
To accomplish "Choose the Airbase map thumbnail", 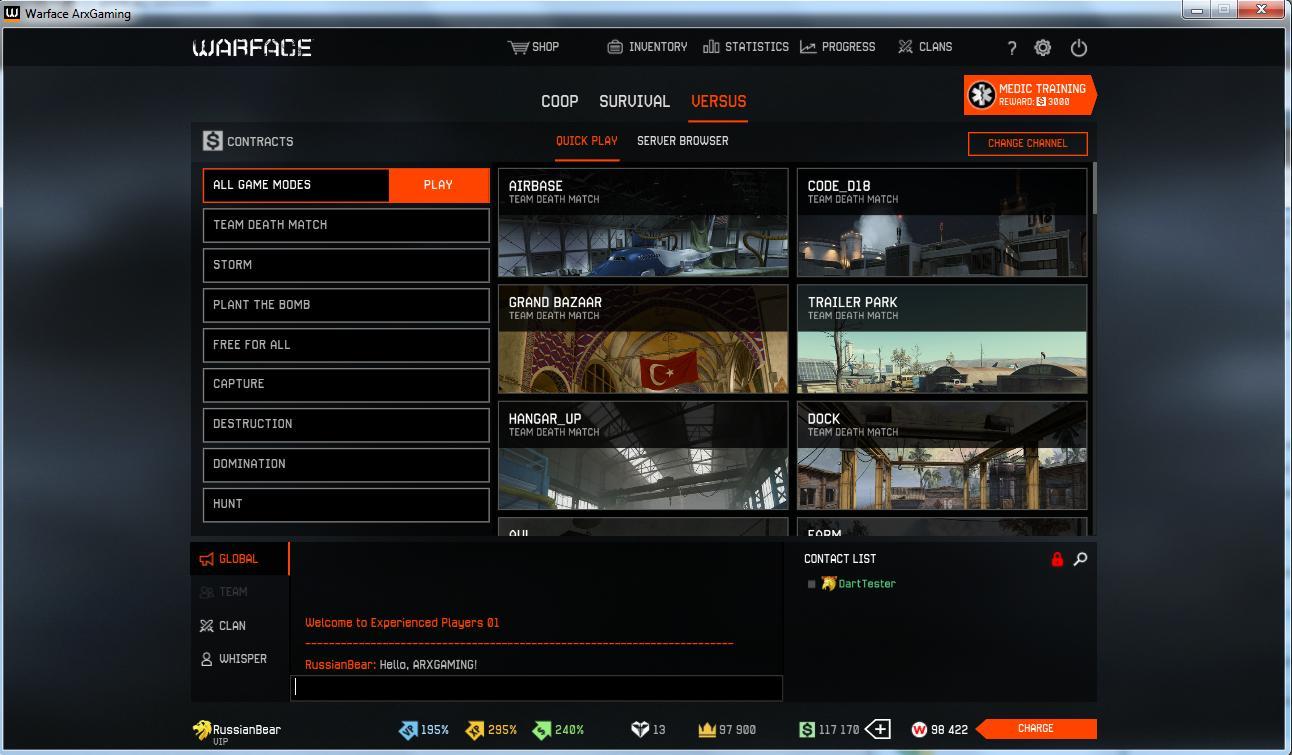I will (643, 222).
